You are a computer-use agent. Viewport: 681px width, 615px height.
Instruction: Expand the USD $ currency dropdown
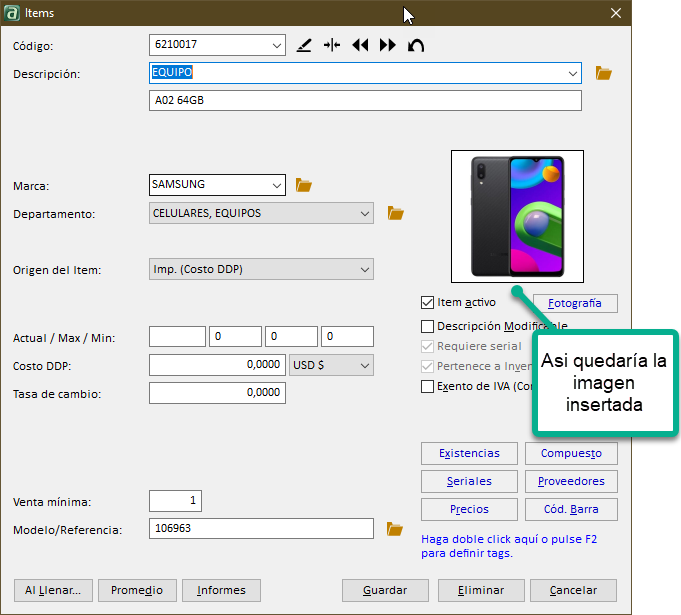(363, 365)
